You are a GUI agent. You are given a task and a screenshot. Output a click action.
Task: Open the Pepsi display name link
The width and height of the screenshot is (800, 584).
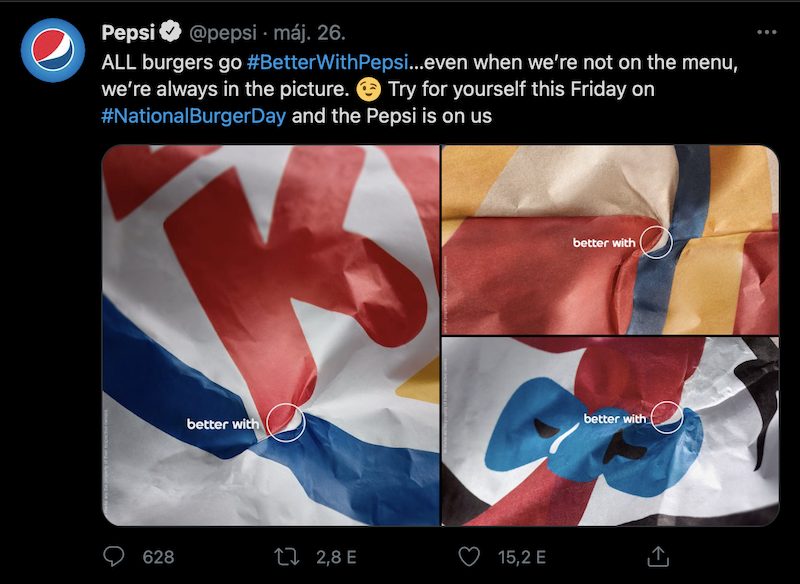click(x=129, y=33)
